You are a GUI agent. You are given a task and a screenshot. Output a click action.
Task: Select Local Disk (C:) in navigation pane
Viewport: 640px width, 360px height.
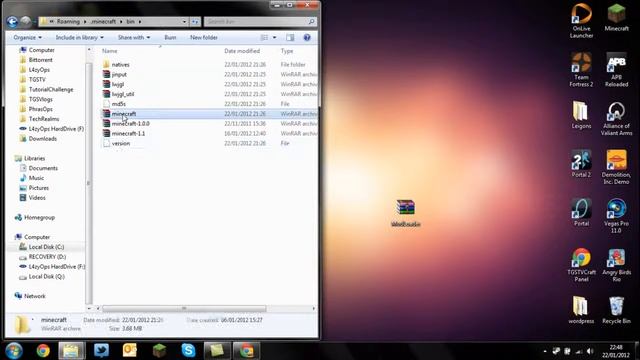pyautogui.click(x=46, y=247)
